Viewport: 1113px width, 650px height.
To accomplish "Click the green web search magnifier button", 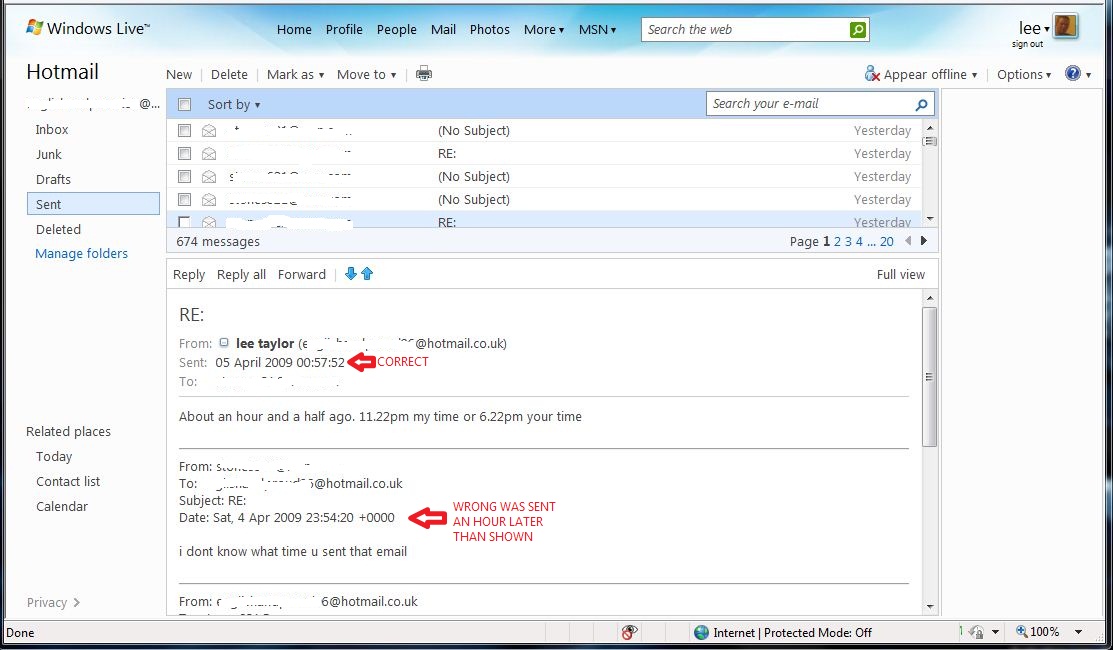I will click(x=857, y=29).
